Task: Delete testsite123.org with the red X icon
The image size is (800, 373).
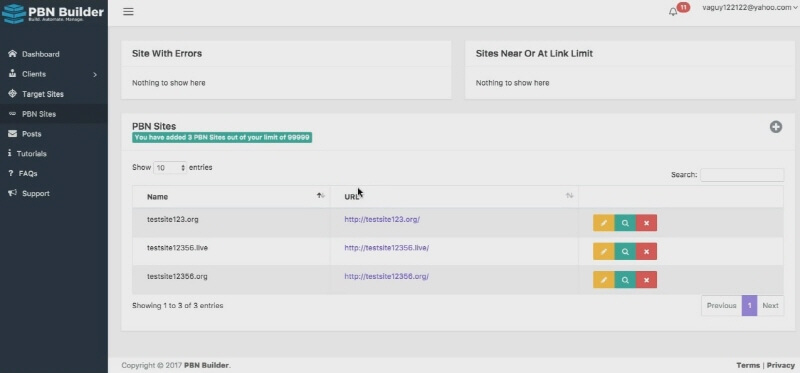Action: (x=646, y=223)
